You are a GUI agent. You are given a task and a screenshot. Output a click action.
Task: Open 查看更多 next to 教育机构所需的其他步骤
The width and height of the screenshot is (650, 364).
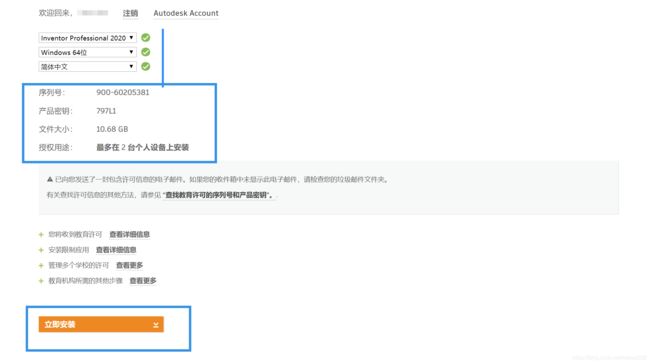[x=143, y=280]
